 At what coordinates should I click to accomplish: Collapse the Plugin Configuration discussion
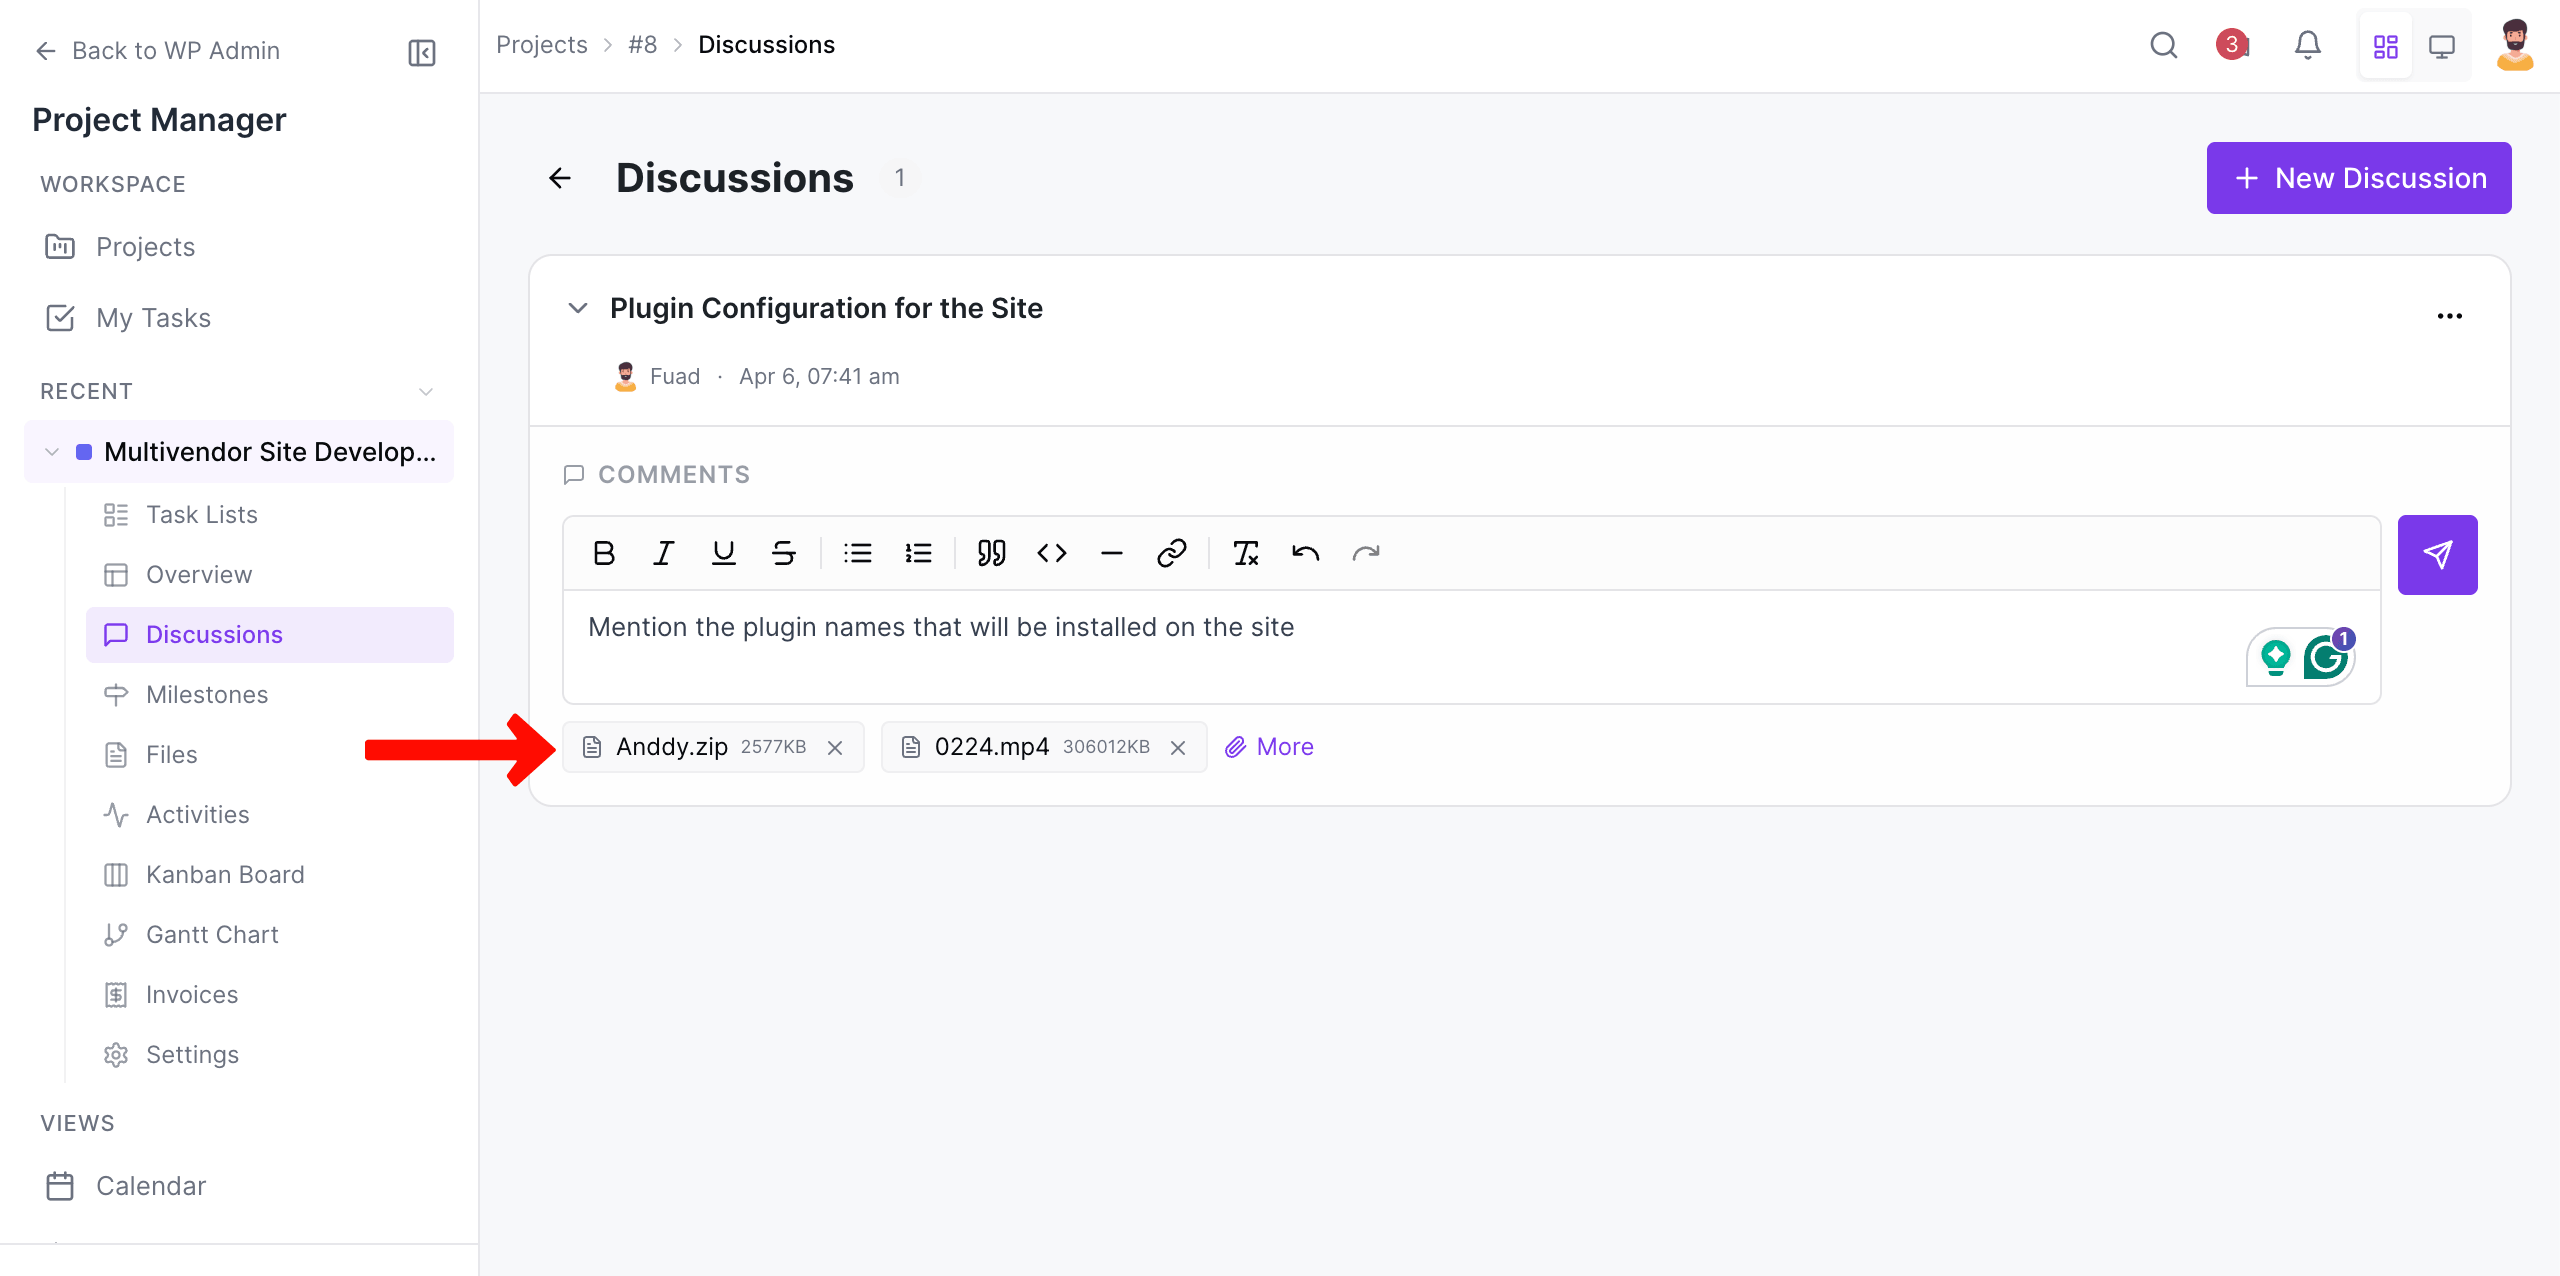click(578, 308)
